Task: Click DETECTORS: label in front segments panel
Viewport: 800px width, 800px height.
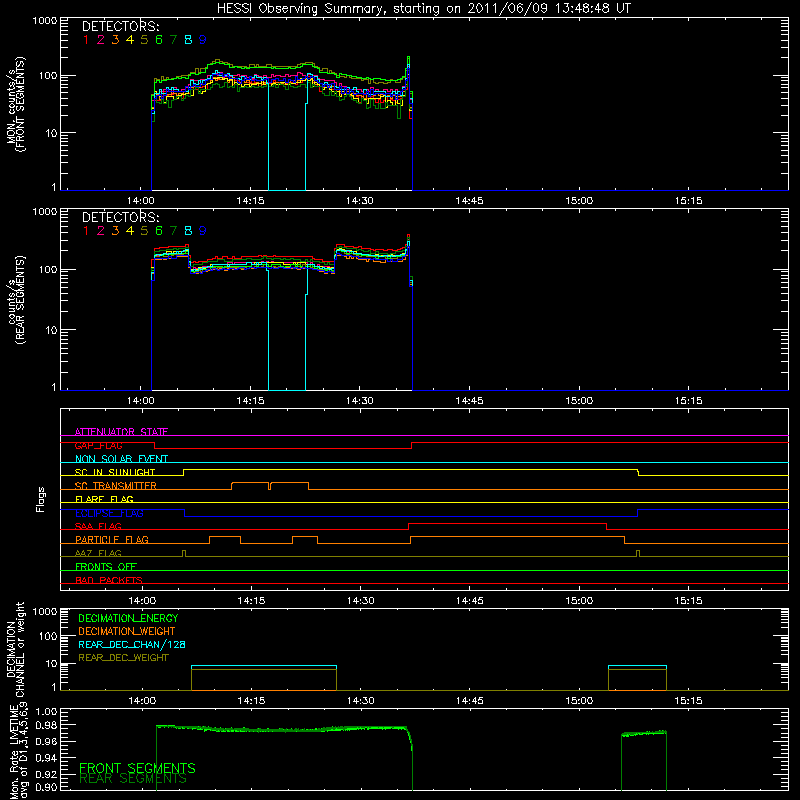Action: click(121, 26)
